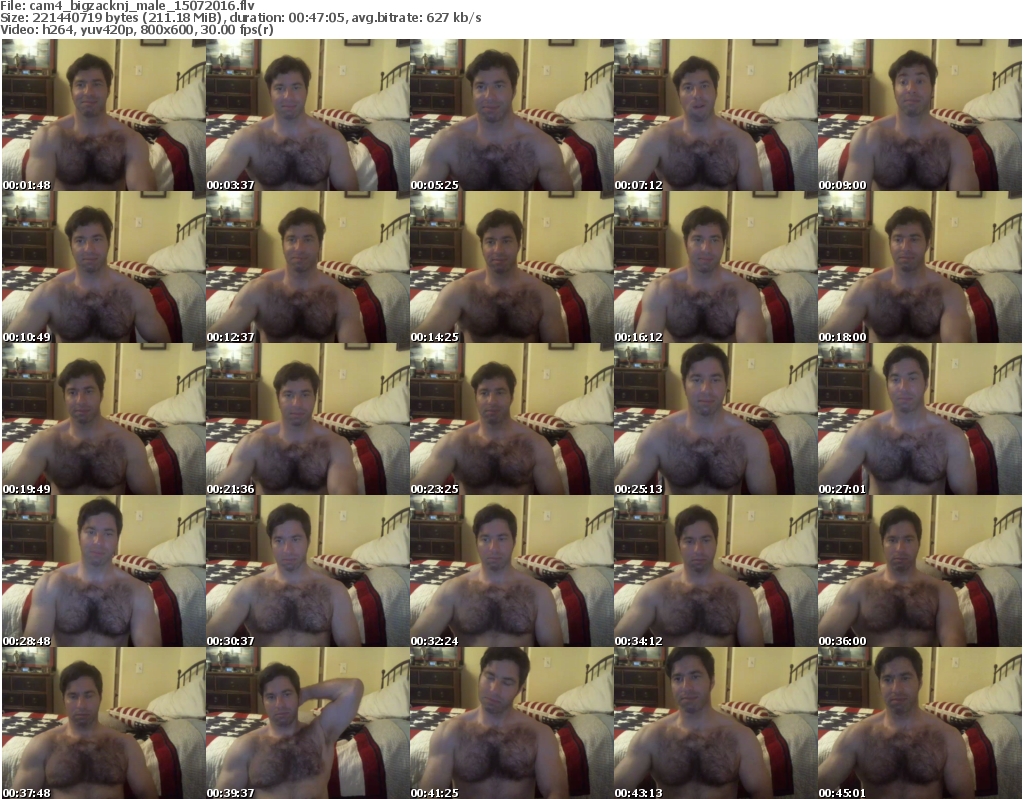The image size is (1024, 799).
Task: Click the thumbnail timestamped 00:14:25
Action: (x=511, y=267)
